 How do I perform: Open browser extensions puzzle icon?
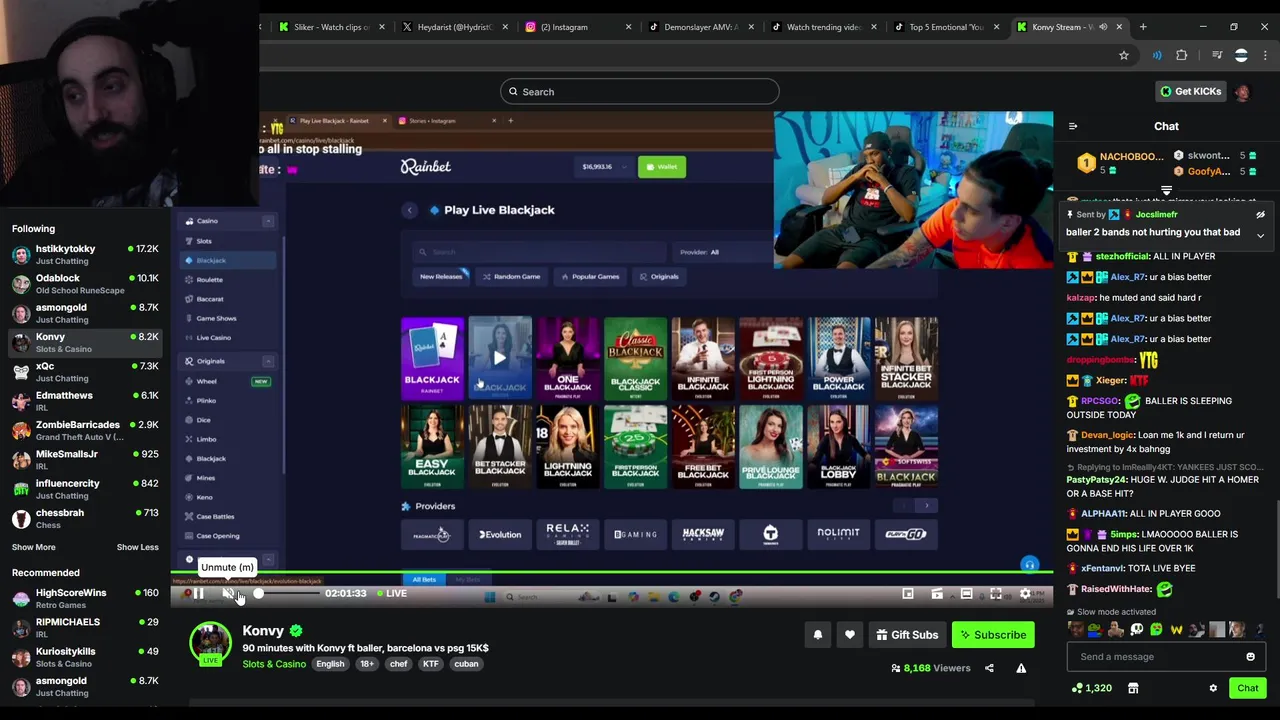[x=1182, y=55]
